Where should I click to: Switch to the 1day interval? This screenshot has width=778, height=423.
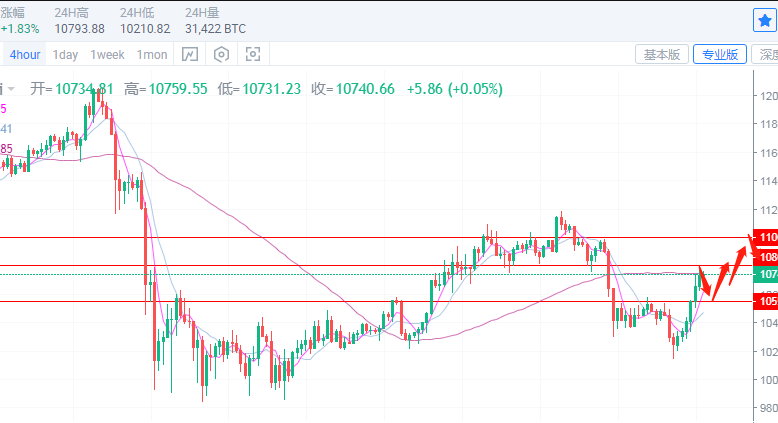(x=65, y=55)
